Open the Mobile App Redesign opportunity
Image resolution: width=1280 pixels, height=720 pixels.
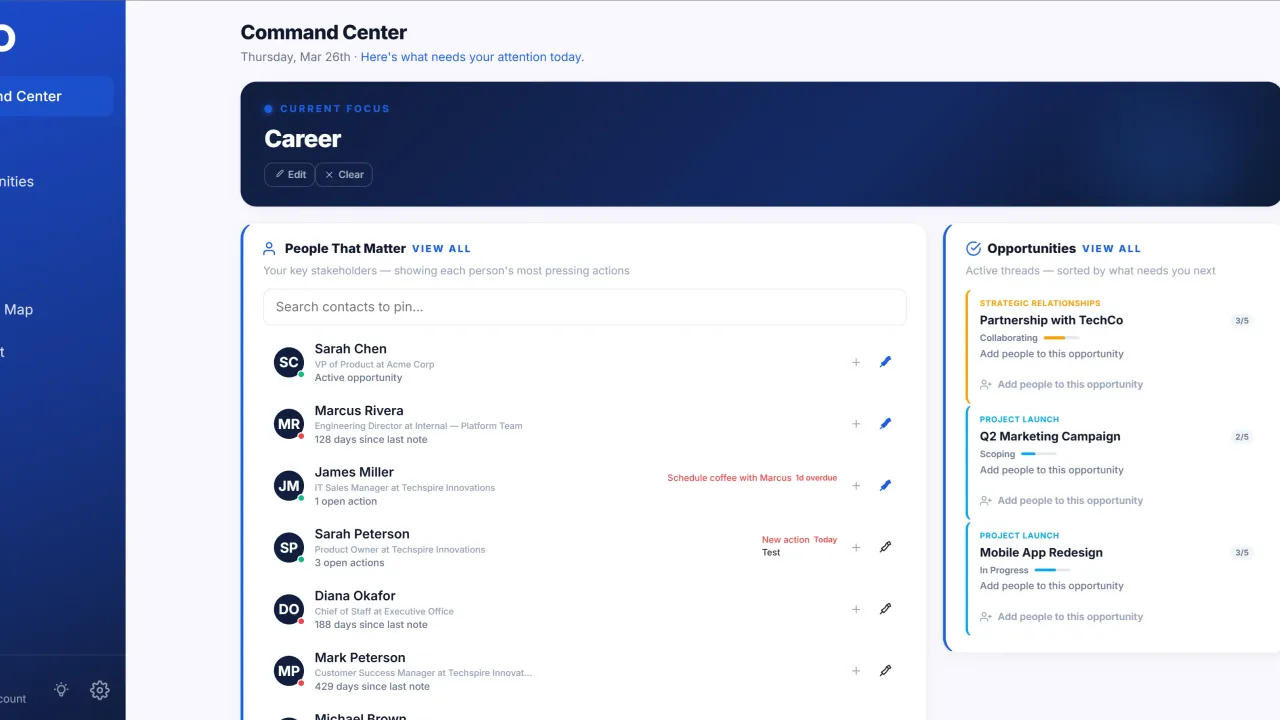click(1041, 553)
